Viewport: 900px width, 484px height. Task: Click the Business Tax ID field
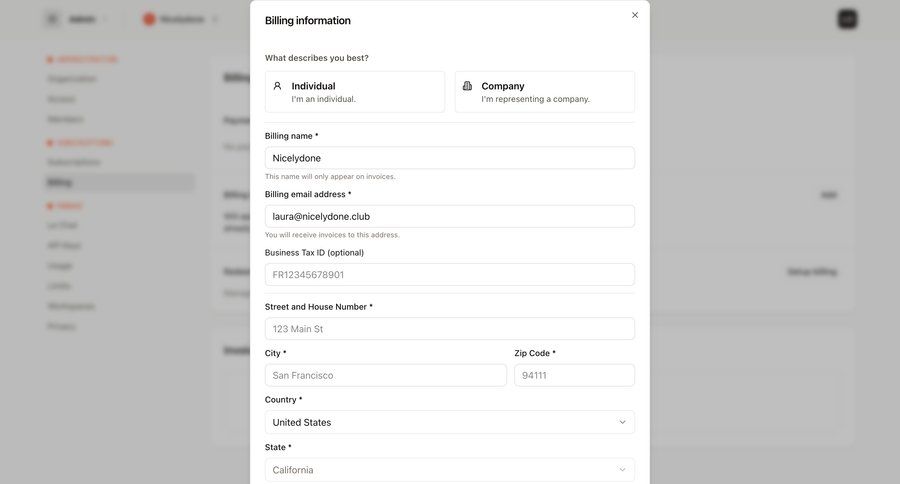pos(449,275)
